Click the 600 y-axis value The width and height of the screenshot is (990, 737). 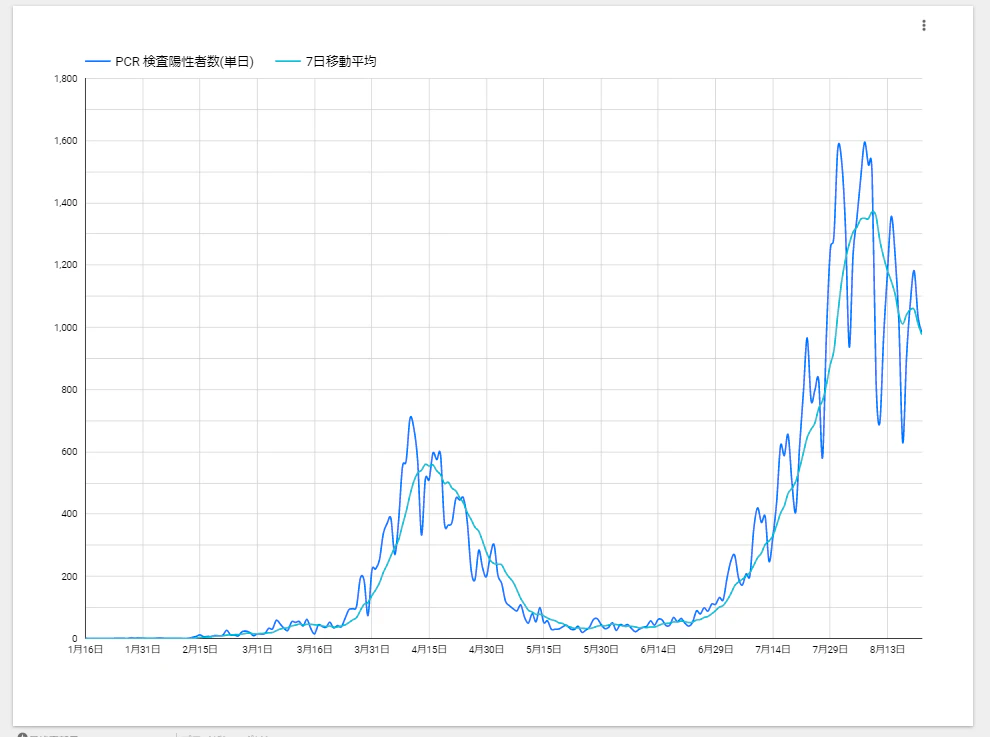[69, 452]
